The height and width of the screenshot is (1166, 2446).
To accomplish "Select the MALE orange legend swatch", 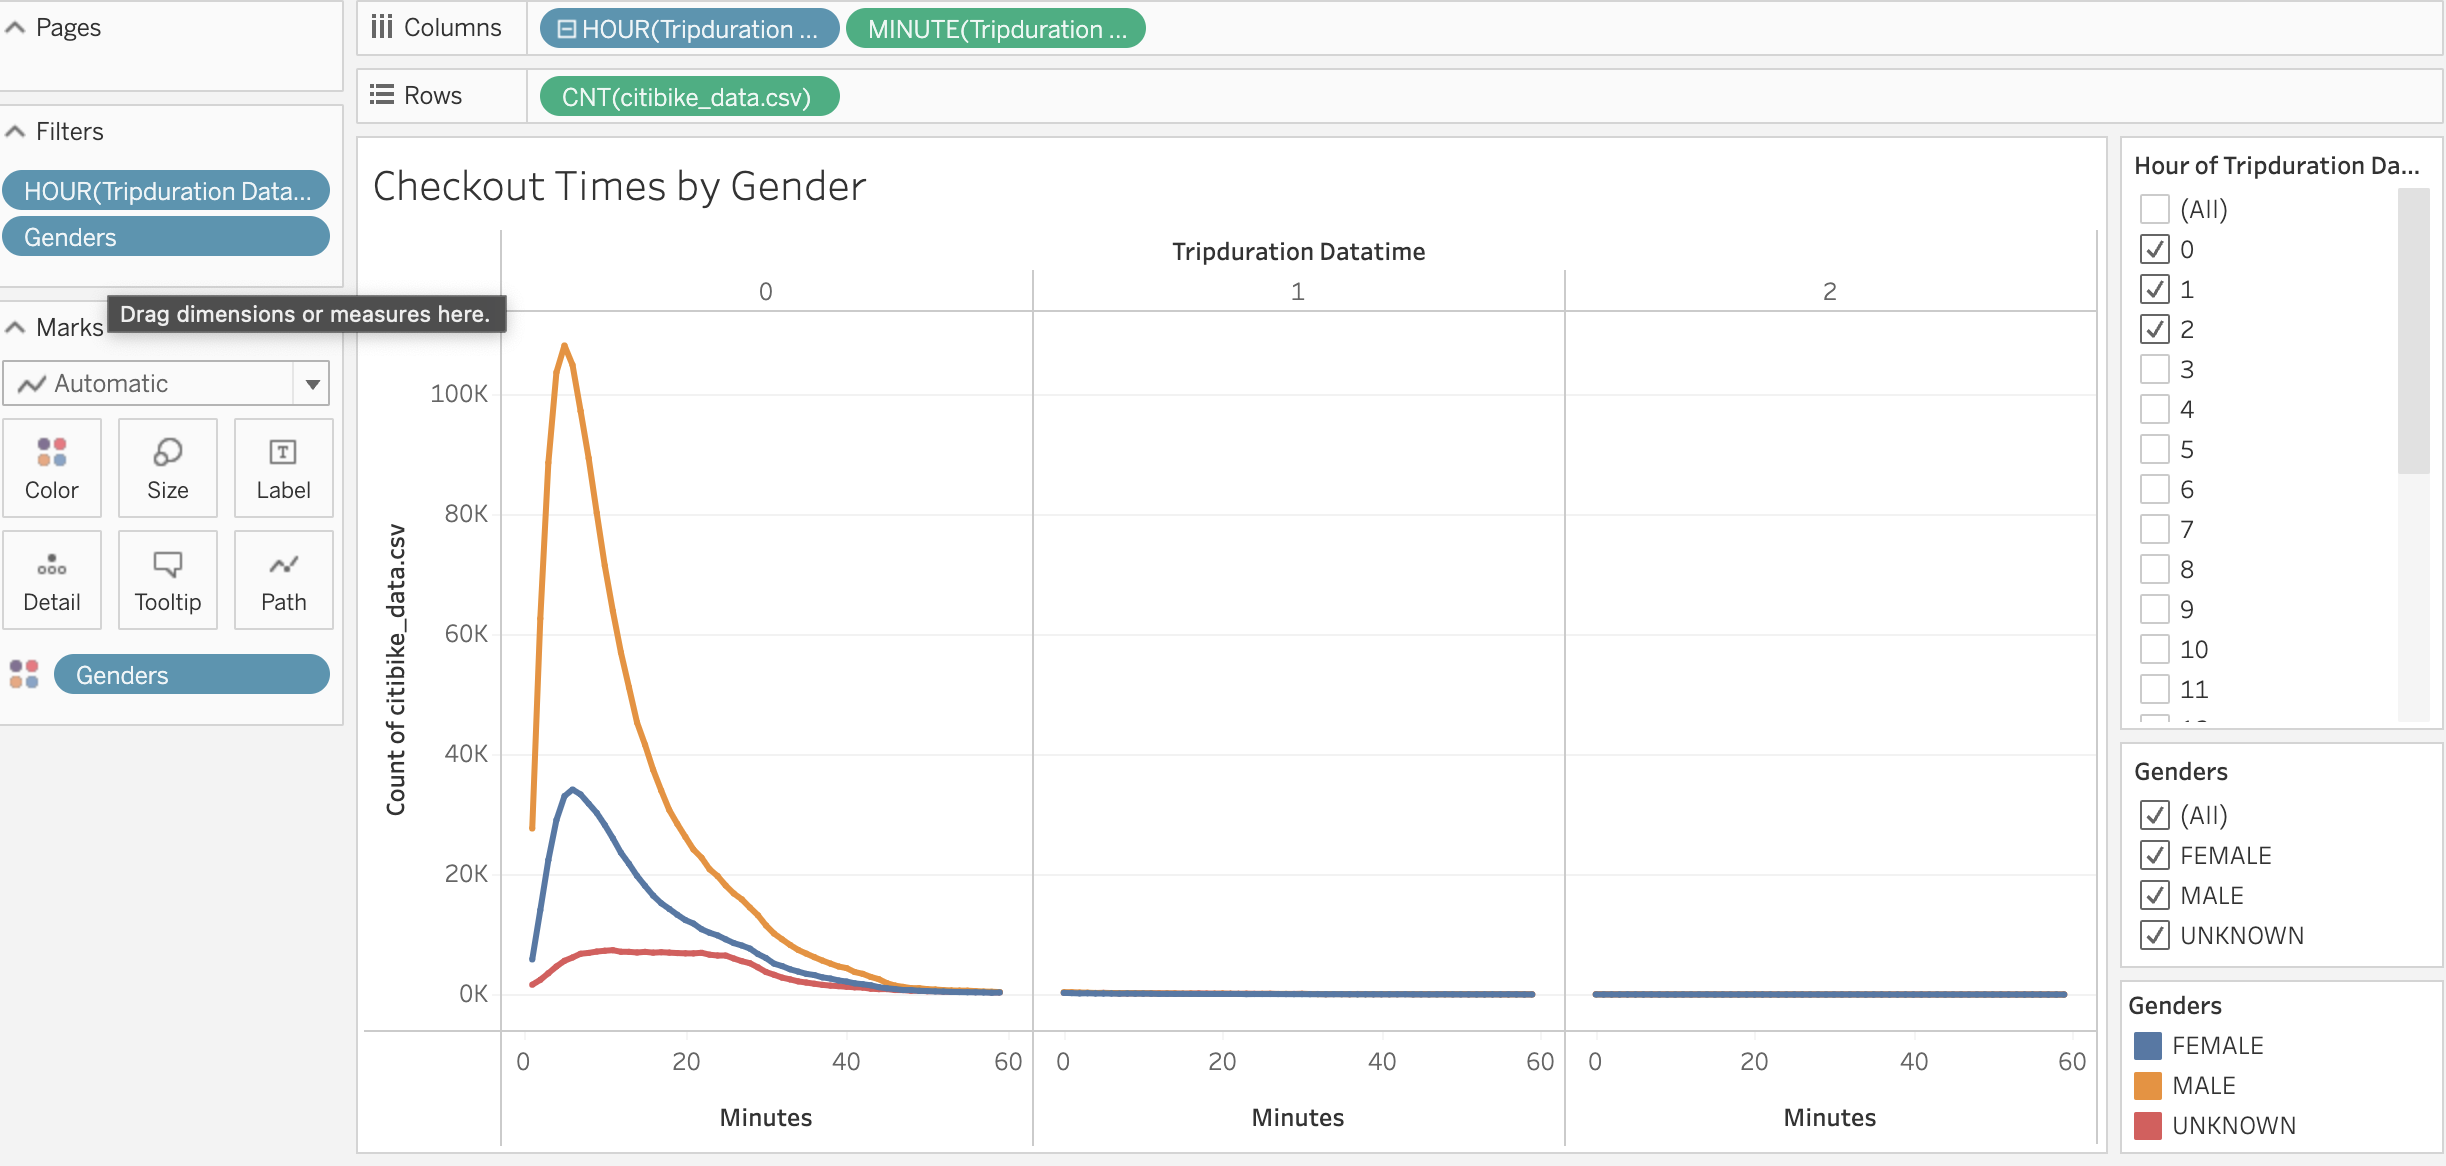I will tap(2146, 1085).
